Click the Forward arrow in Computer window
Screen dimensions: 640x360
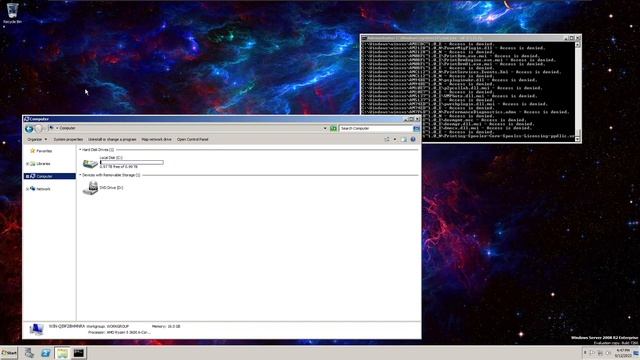39,129
